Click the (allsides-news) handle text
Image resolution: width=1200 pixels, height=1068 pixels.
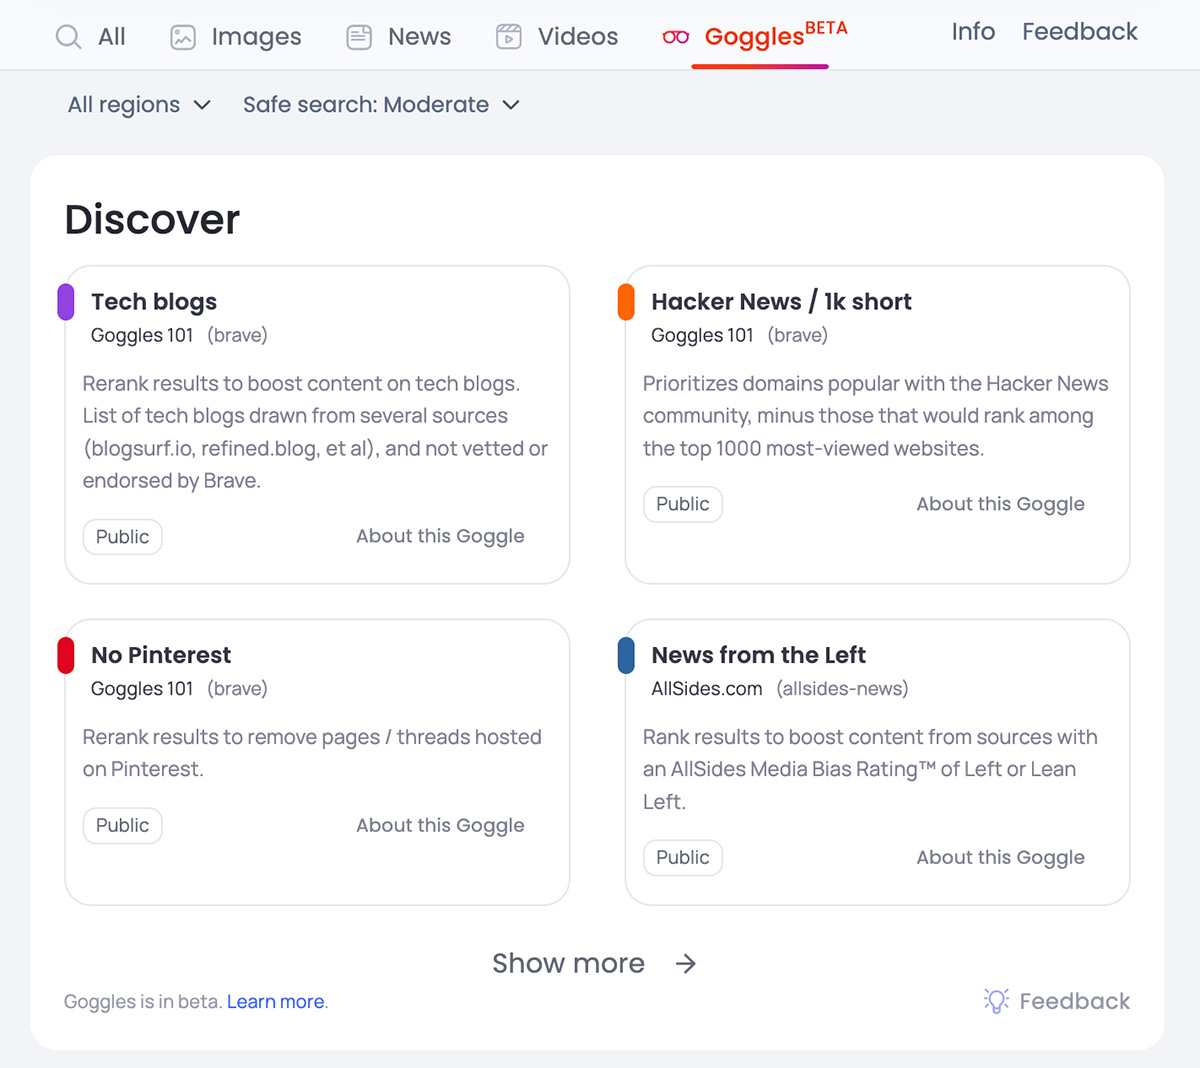(842, 689)
